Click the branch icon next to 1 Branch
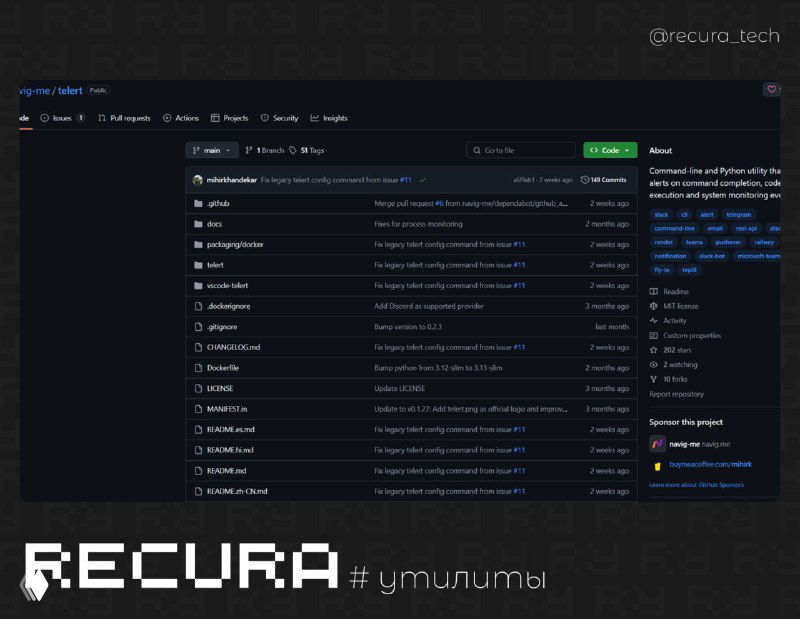 click(x=248, y=149)
